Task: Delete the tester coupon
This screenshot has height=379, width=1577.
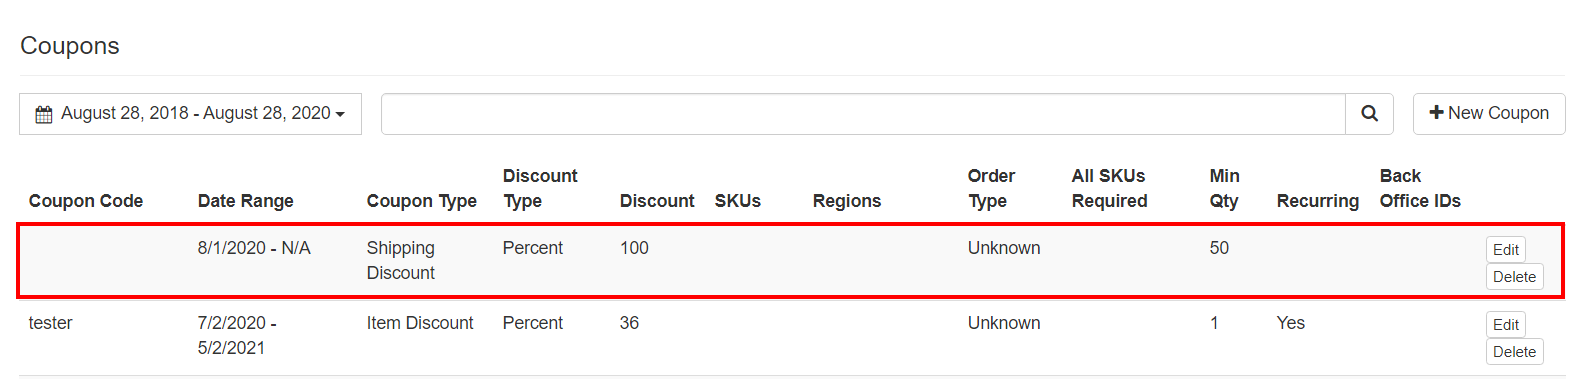Action: [x=1514, y=352]
